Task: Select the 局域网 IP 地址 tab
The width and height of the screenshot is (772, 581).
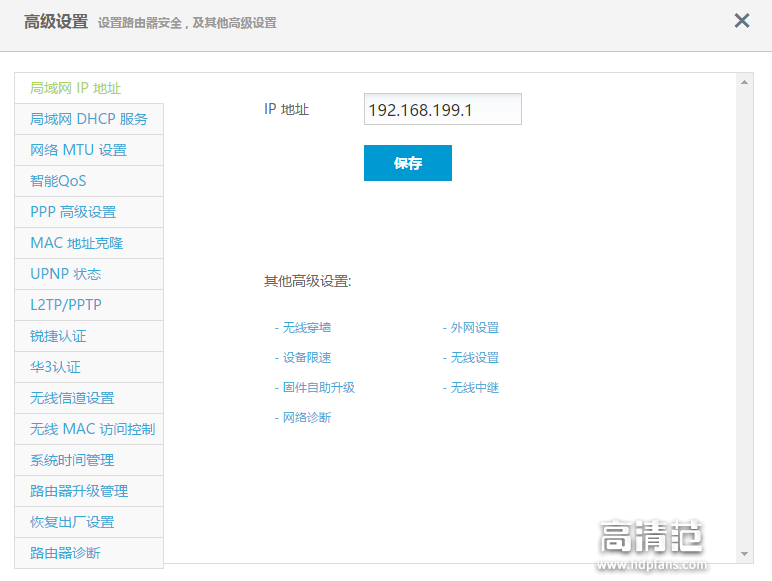Action: coord(89,88)
